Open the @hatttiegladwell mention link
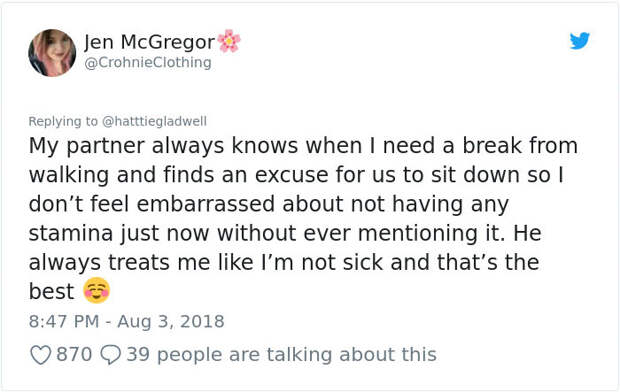This screenshot has width=620, height=392. tap(154, 121)
